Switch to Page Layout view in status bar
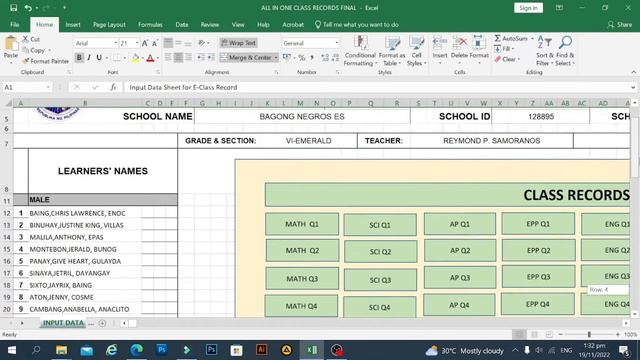 point(534,334)
